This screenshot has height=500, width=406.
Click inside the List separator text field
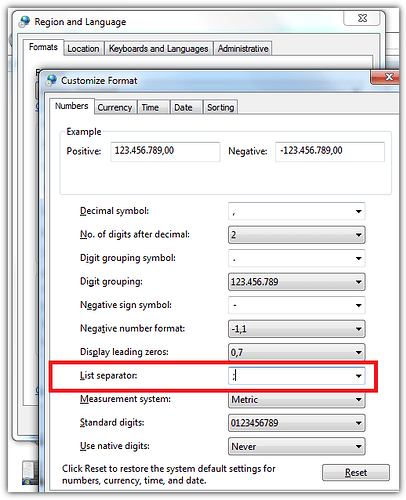click(291, 376)
